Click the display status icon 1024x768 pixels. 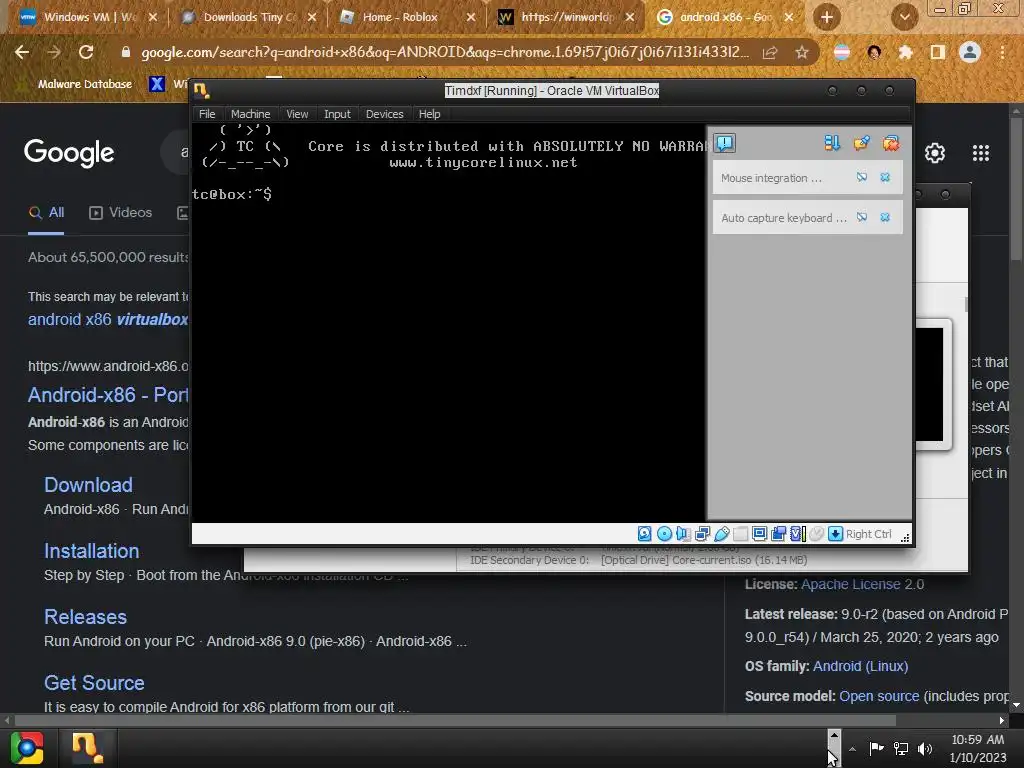760,534
